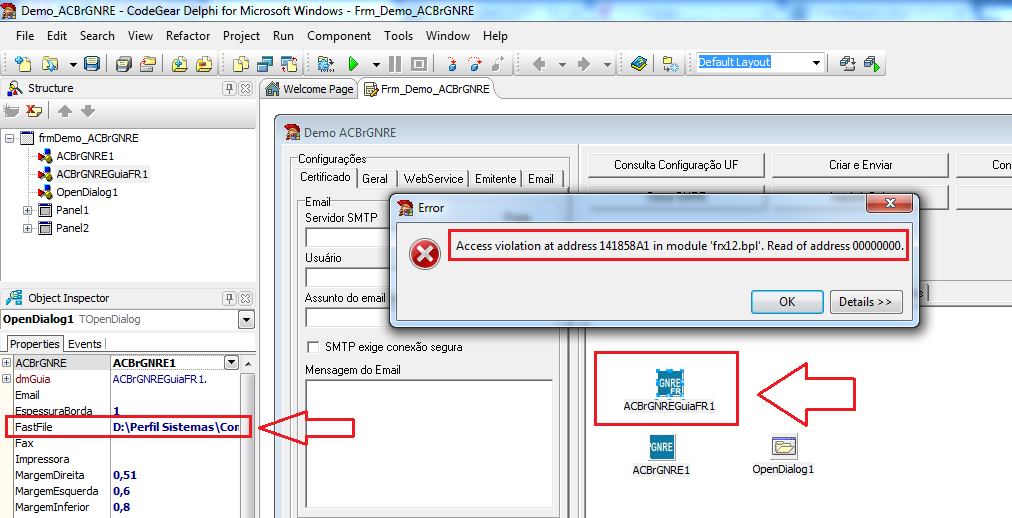
Task: Click the Save Desktop layout icon
Action: (847, 63)
